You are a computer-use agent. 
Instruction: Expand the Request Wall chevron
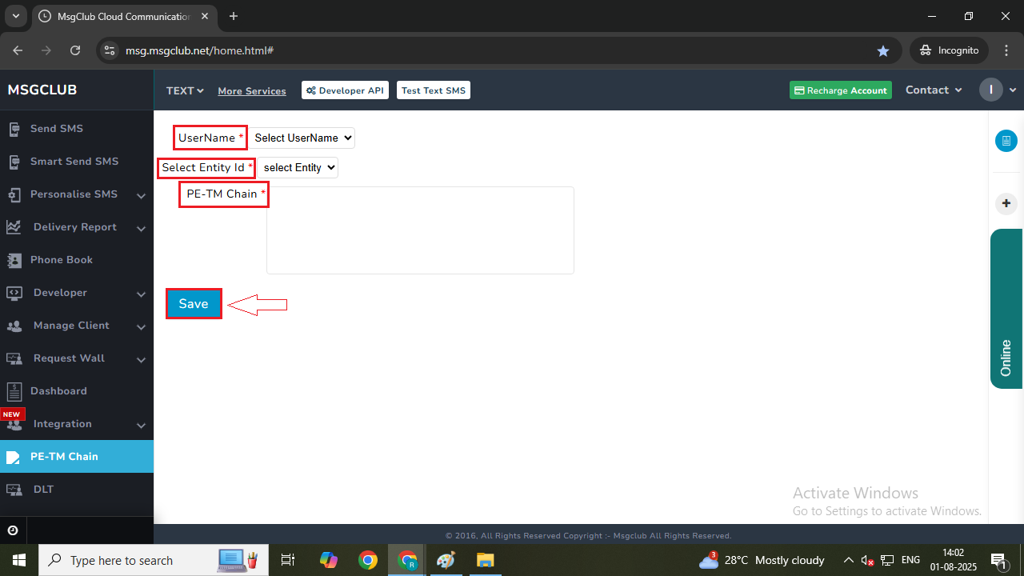[x=141, y=360]
